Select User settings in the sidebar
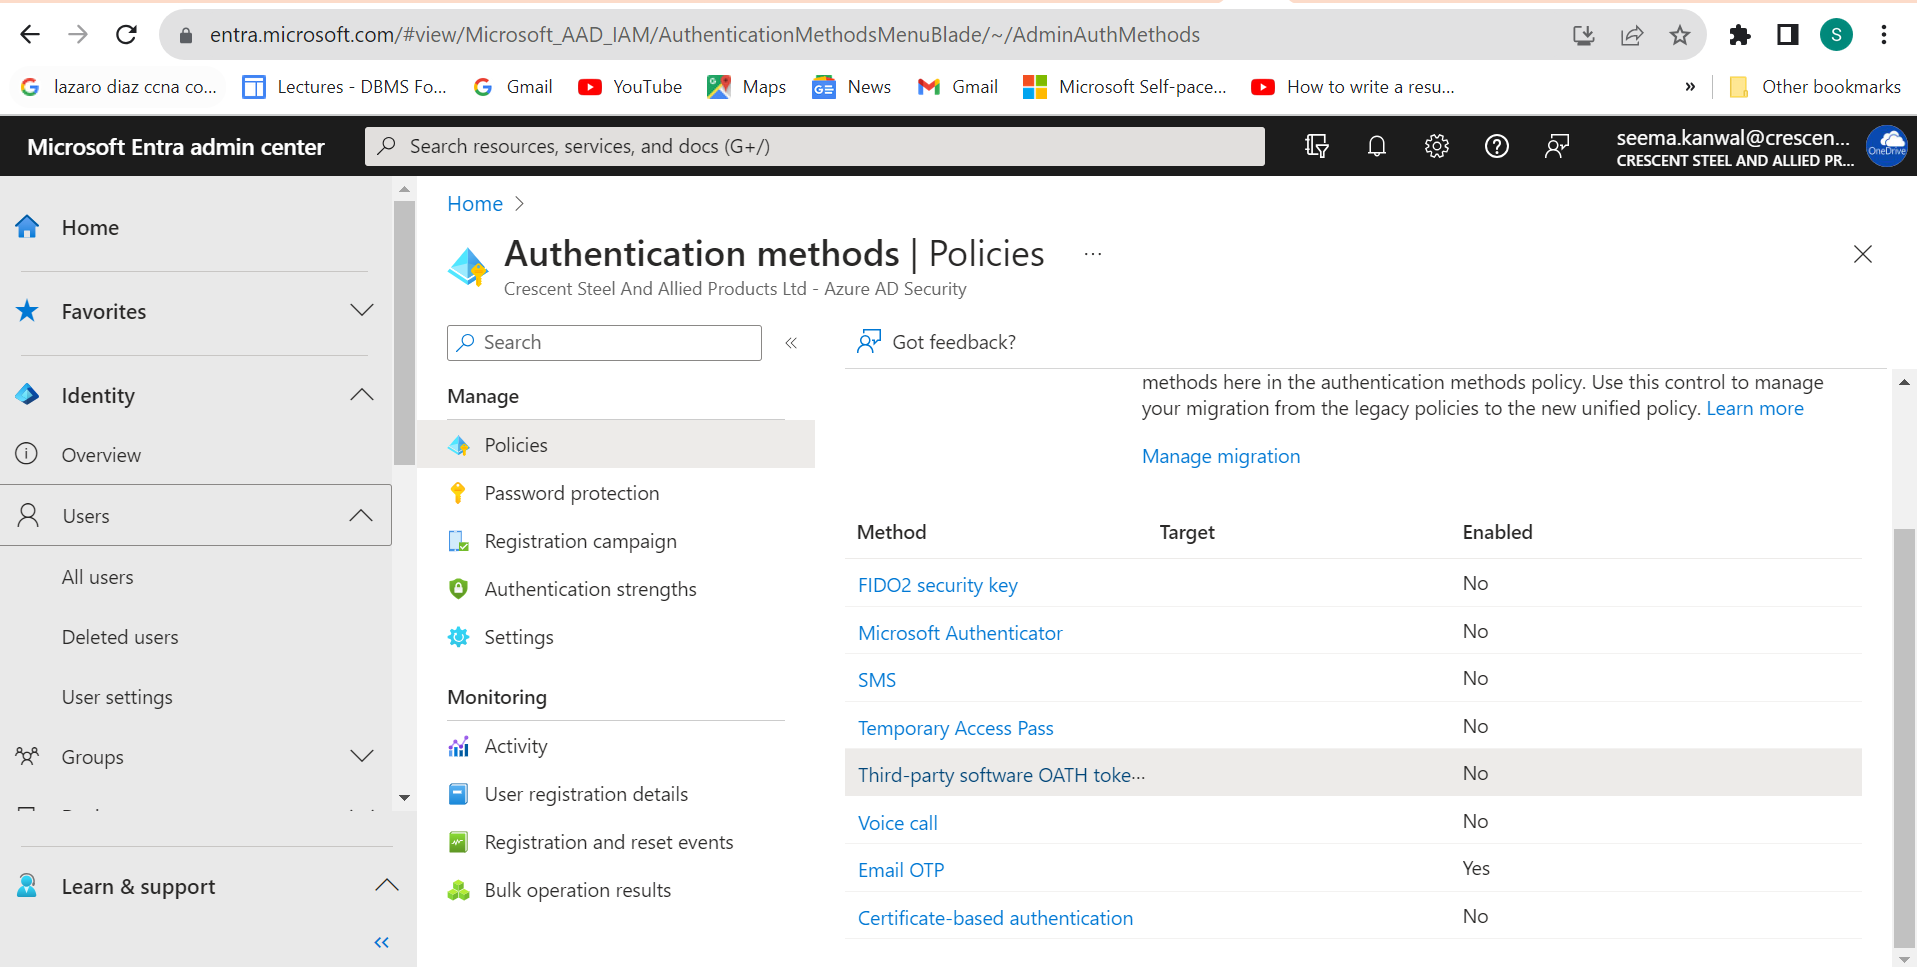 [x=117, y=697]
